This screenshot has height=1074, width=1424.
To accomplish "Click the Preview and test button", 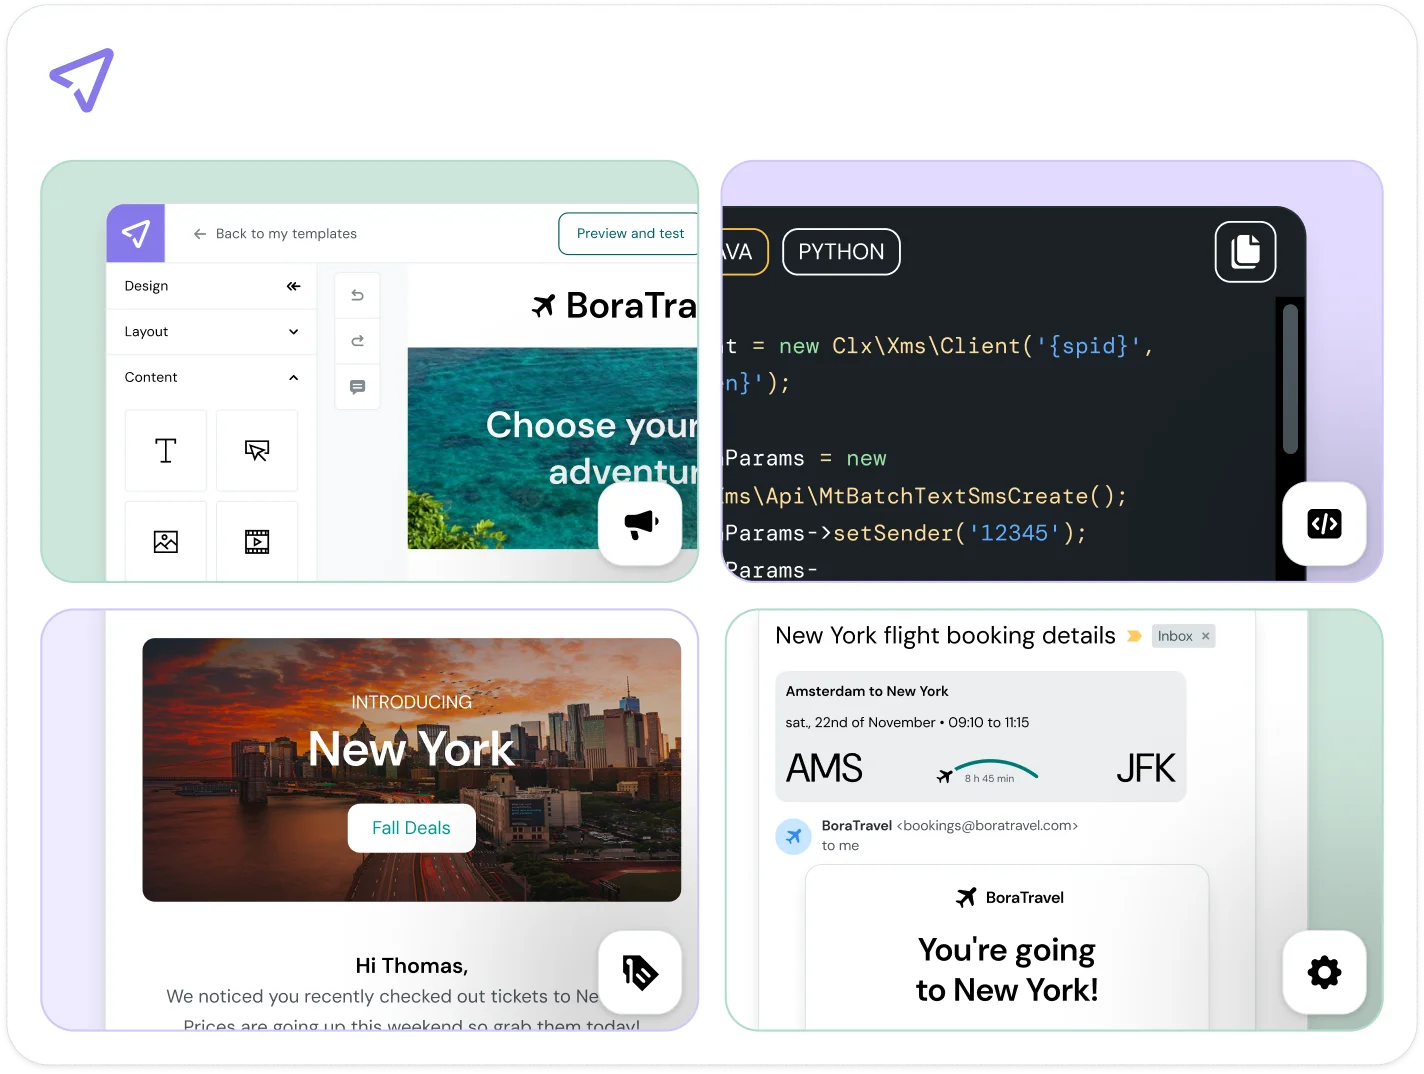I will pos(629,233).
